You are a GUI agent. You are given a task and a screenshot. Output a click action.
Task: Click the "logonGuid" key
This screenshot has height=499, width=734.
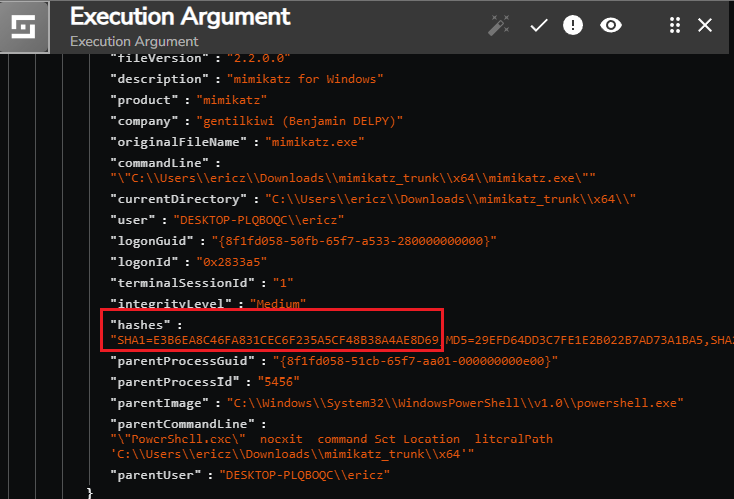click(152, 241)
